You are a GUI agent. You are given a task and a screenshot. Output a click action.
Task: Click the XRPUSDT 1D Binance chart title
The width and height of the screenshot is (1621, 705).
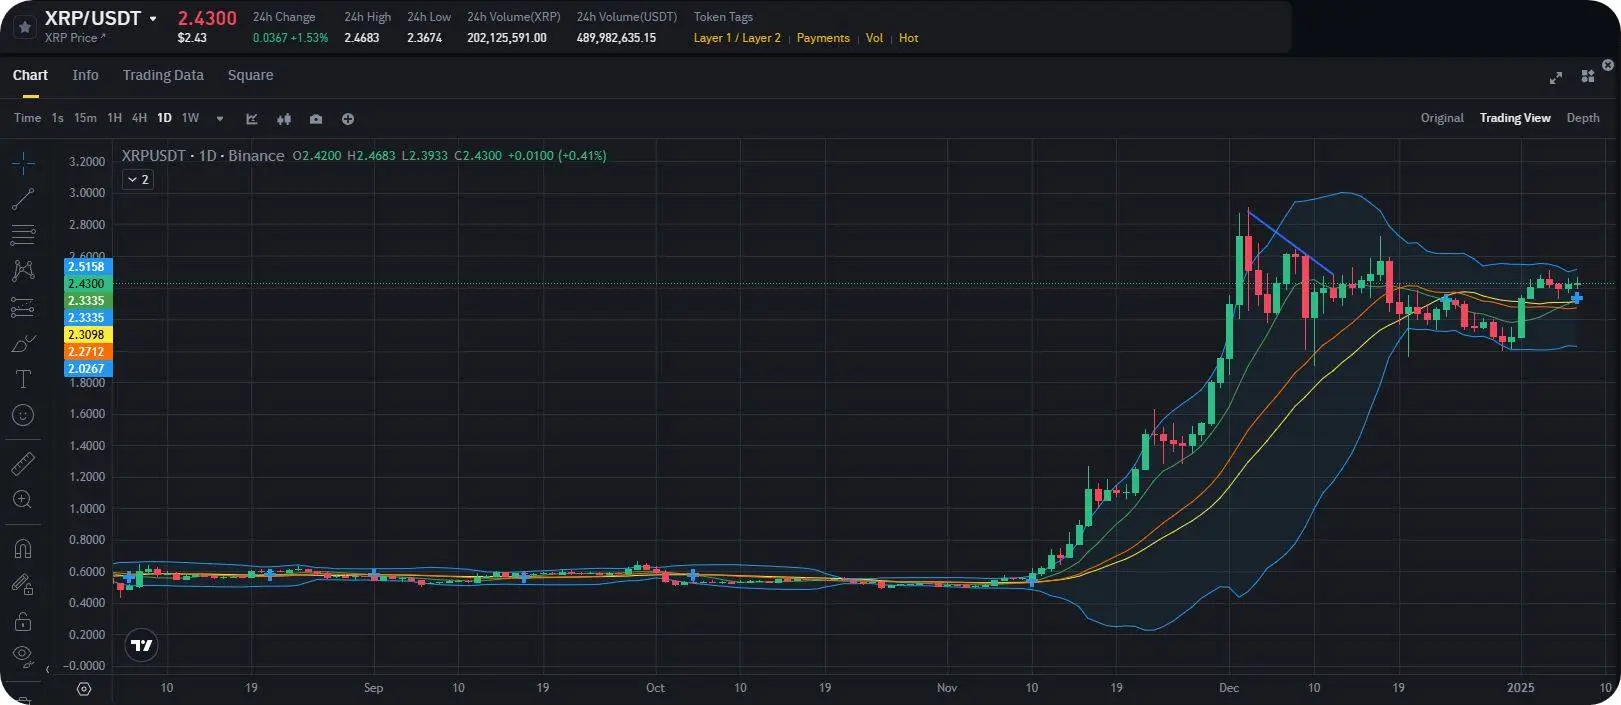(x=203, y=155)
